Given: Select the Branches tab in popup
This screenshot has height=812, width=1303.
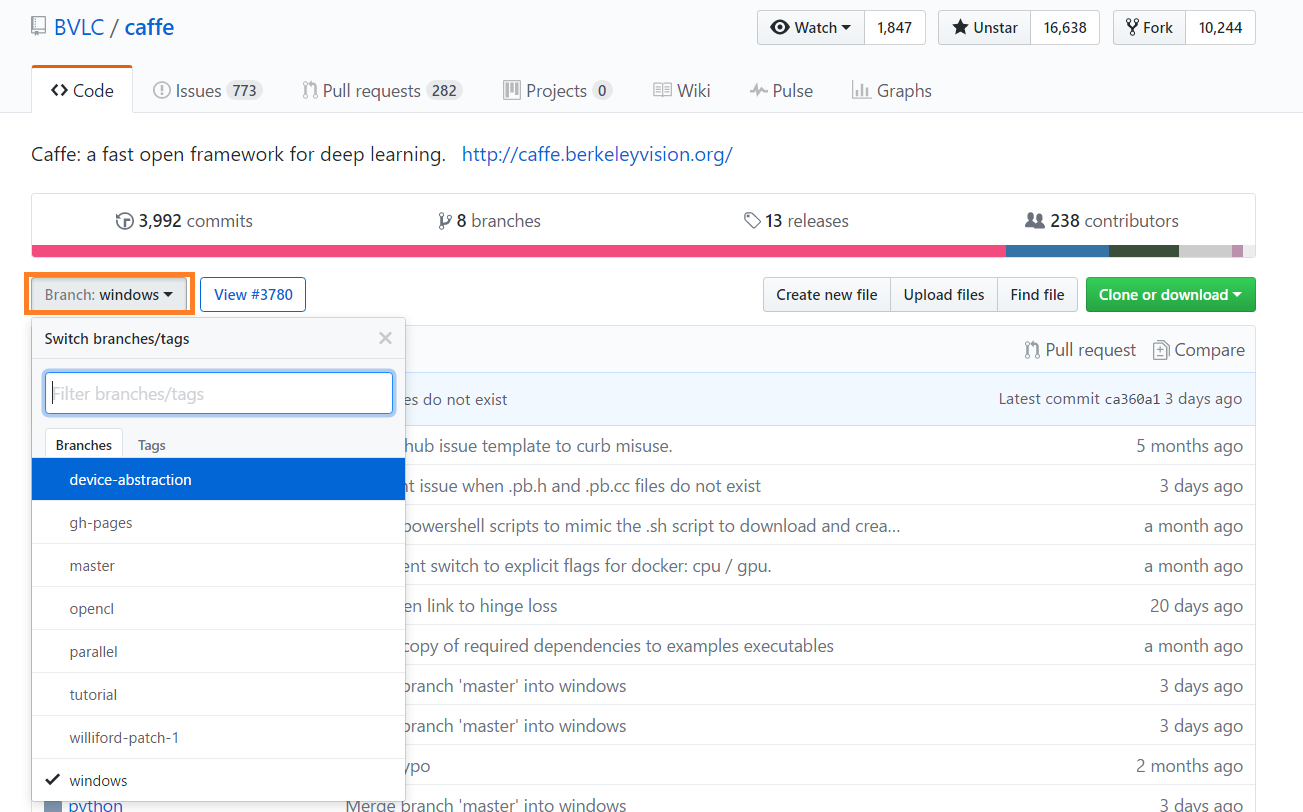Looking at the screenshot, I should tap(84, 445).
